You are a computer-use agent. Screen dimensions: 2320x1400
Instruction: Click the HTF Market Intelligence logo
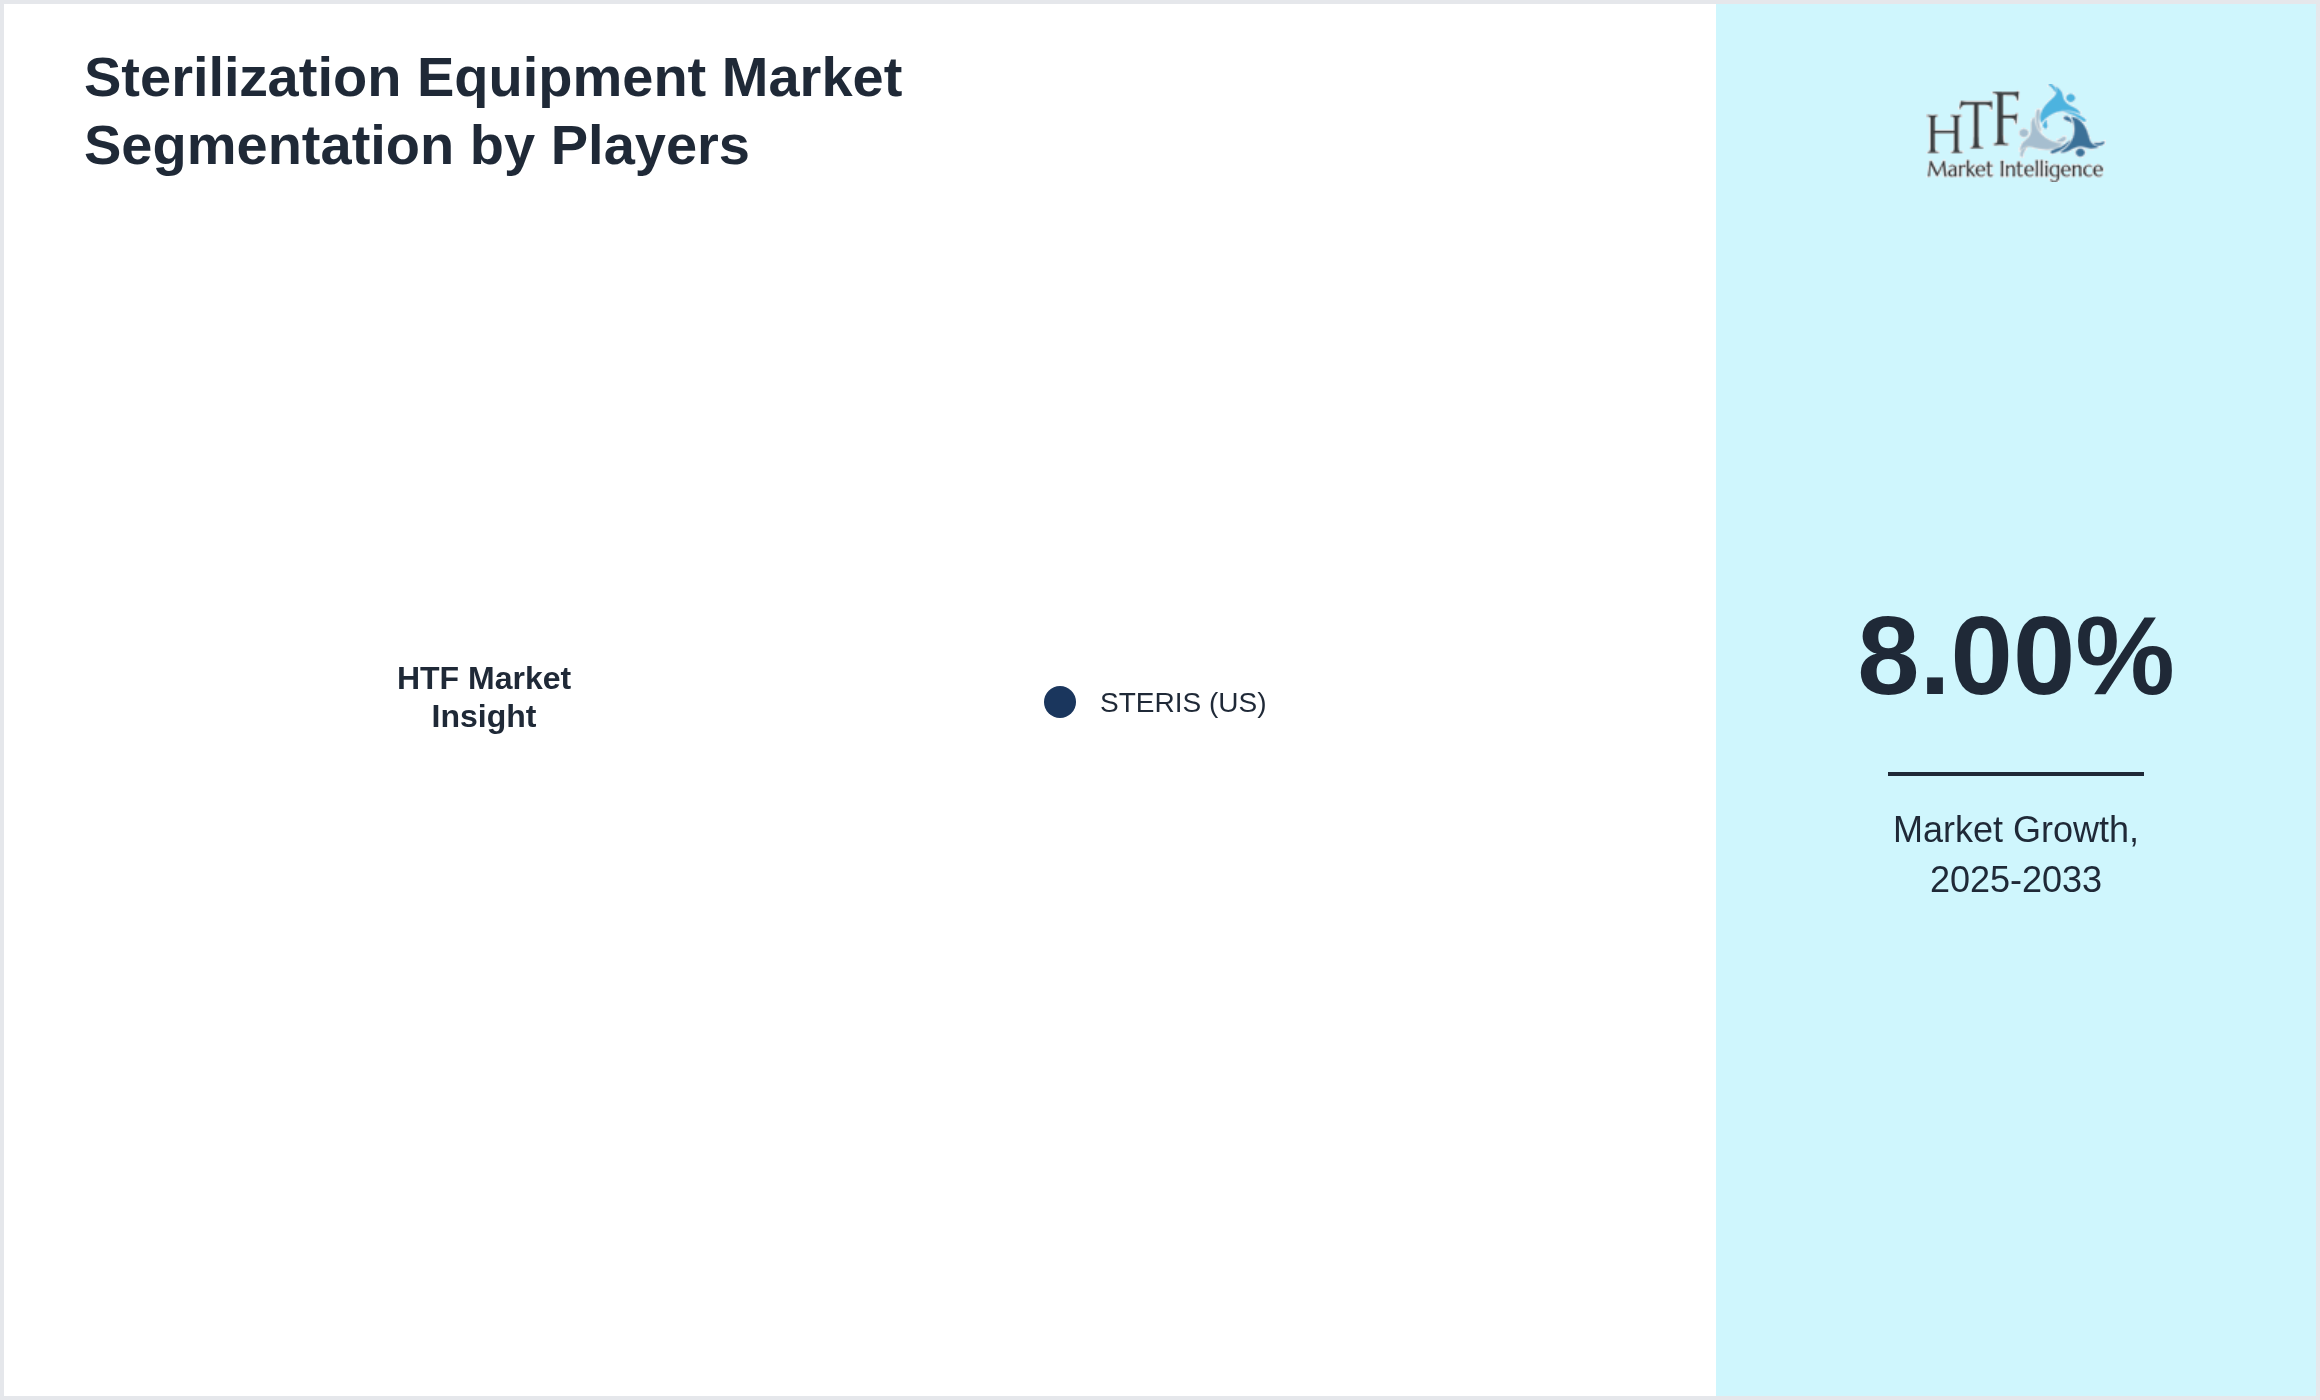pos(2016,130)
